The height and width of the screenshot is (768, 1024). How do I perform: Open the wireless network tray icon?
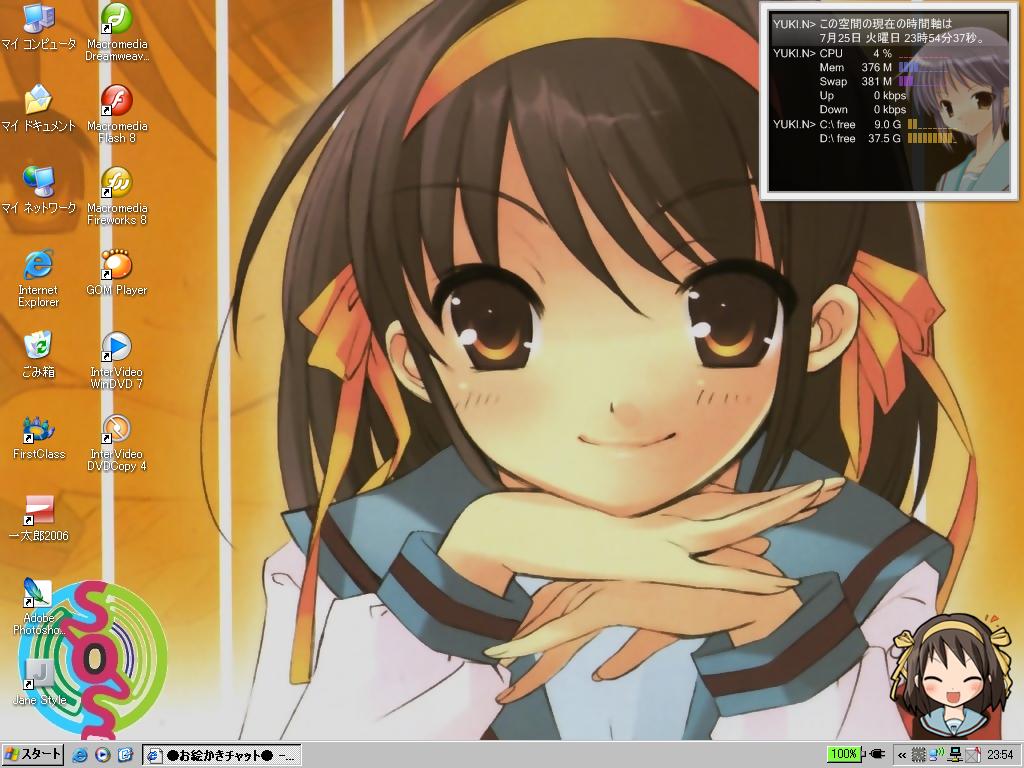(x=936, y=756)
